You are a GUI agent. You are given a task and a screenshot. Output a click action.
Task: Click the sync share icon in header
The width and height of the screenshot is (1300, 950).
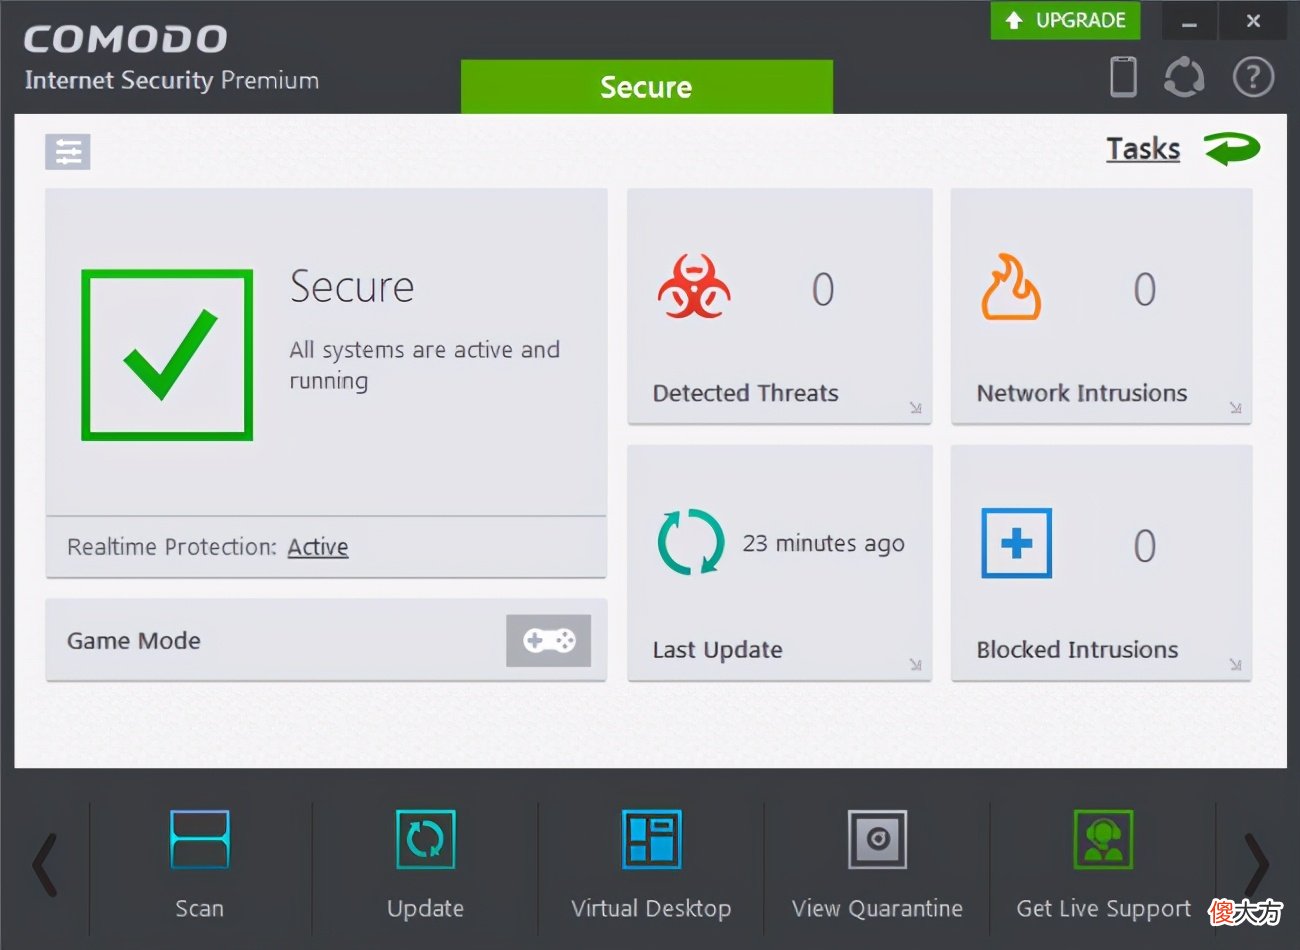click(x=1184, y=77)
